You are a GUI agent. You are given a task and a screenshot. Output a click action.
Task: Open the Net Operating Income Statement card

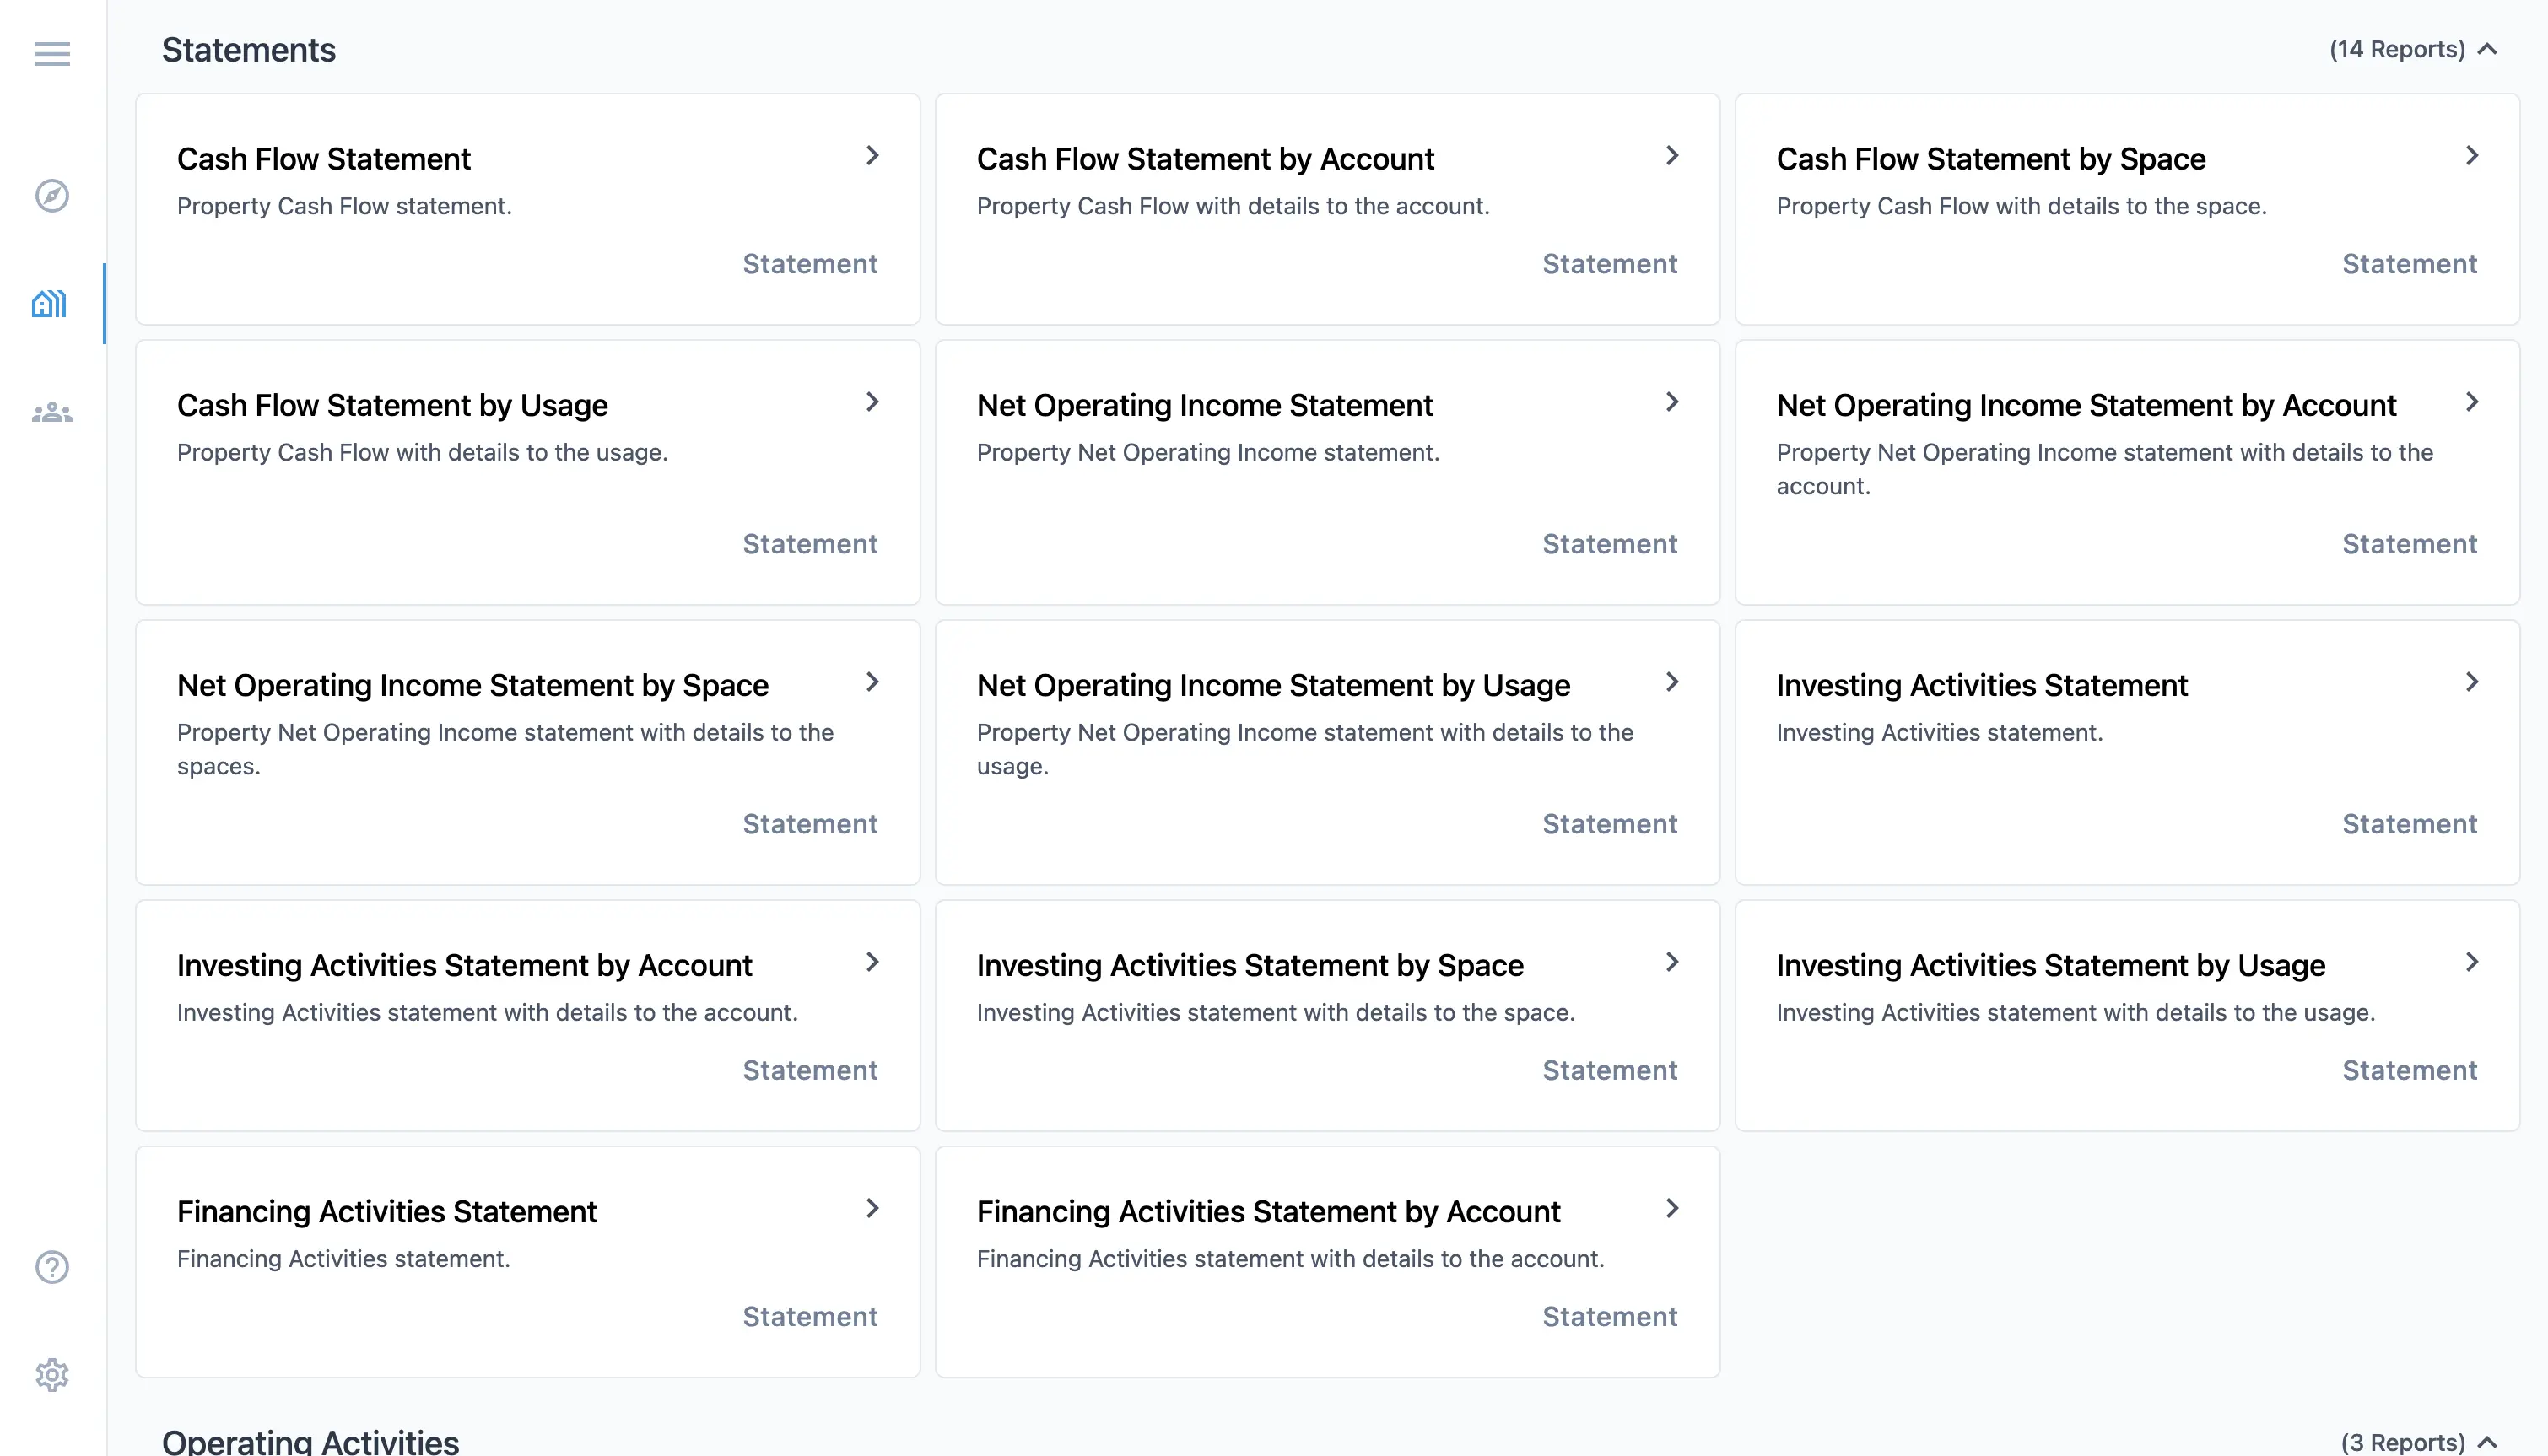click(1204, 405)
